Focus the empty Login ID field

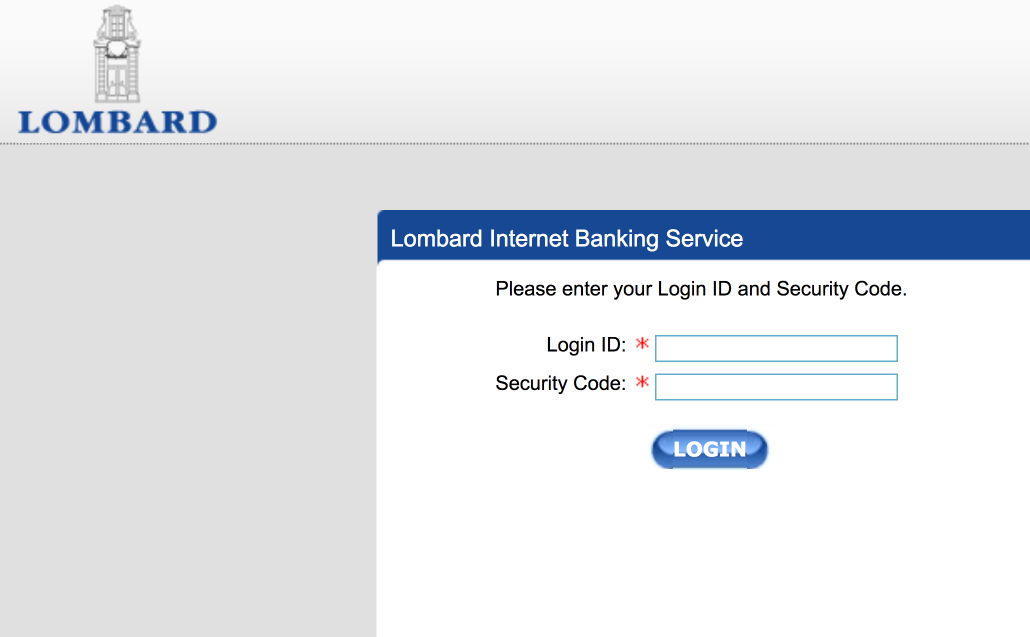[x=775, y=348]
